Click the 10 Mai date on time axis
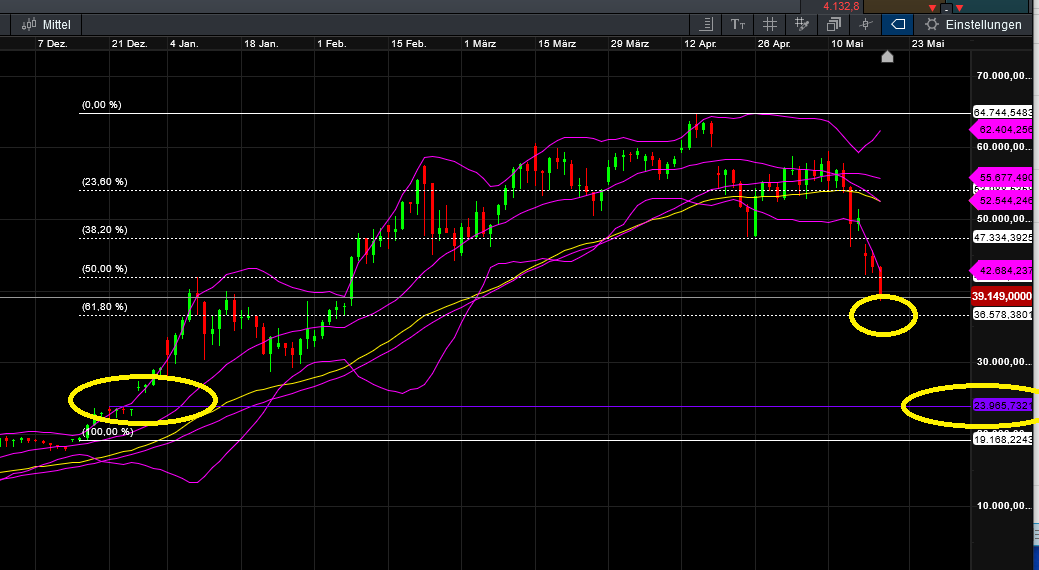Viewport: 1039px width, 570px height. [847, 44]
